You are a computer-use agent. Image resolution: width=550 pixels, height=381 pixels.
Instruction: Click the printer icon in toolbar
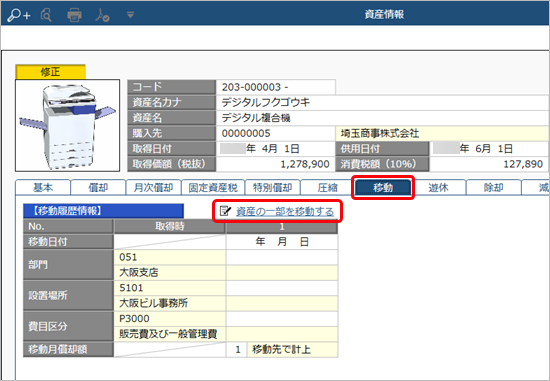(74, 15)
